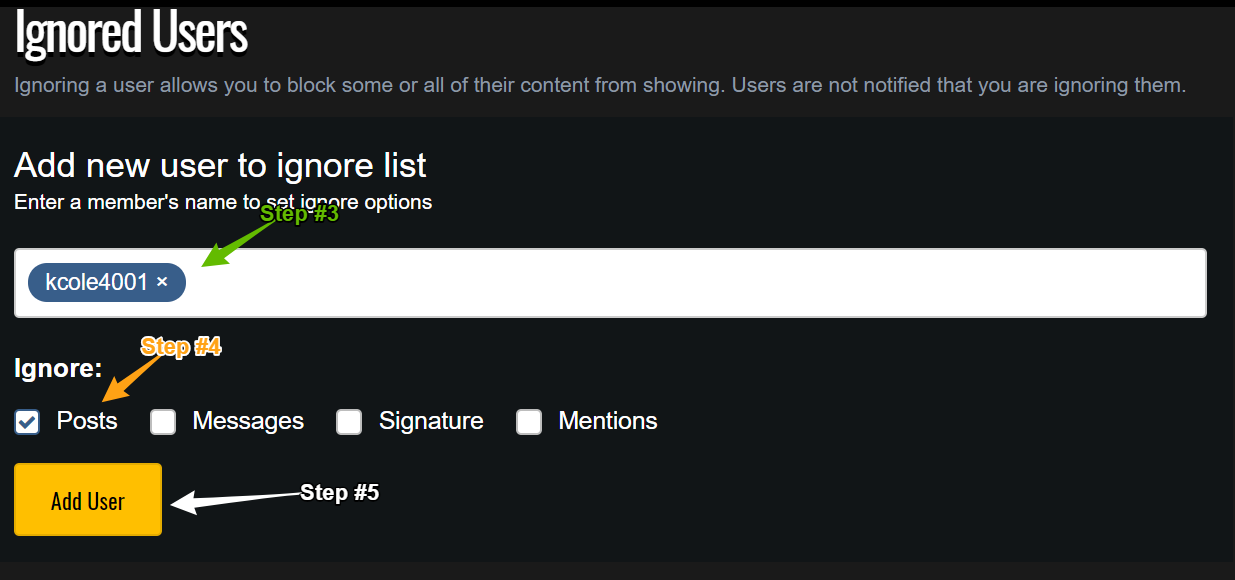The image size is (1235, 580).
Task: Click the Messages text label
Action: pyautogui.click(x=248, y=421)
